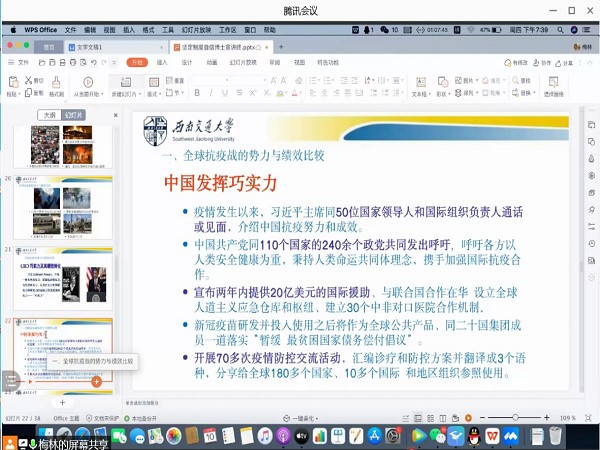Screen dimensions: 600x450
Task: Click the zoom slider handle
Action: pyautogui.click(x=515, y=417)
